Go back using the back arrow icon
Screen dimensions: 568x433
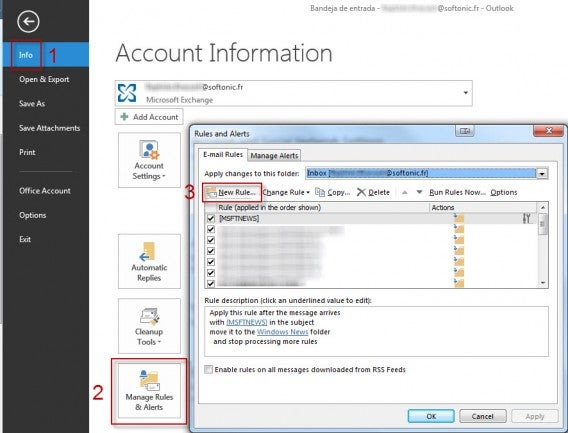coord(28,21)
